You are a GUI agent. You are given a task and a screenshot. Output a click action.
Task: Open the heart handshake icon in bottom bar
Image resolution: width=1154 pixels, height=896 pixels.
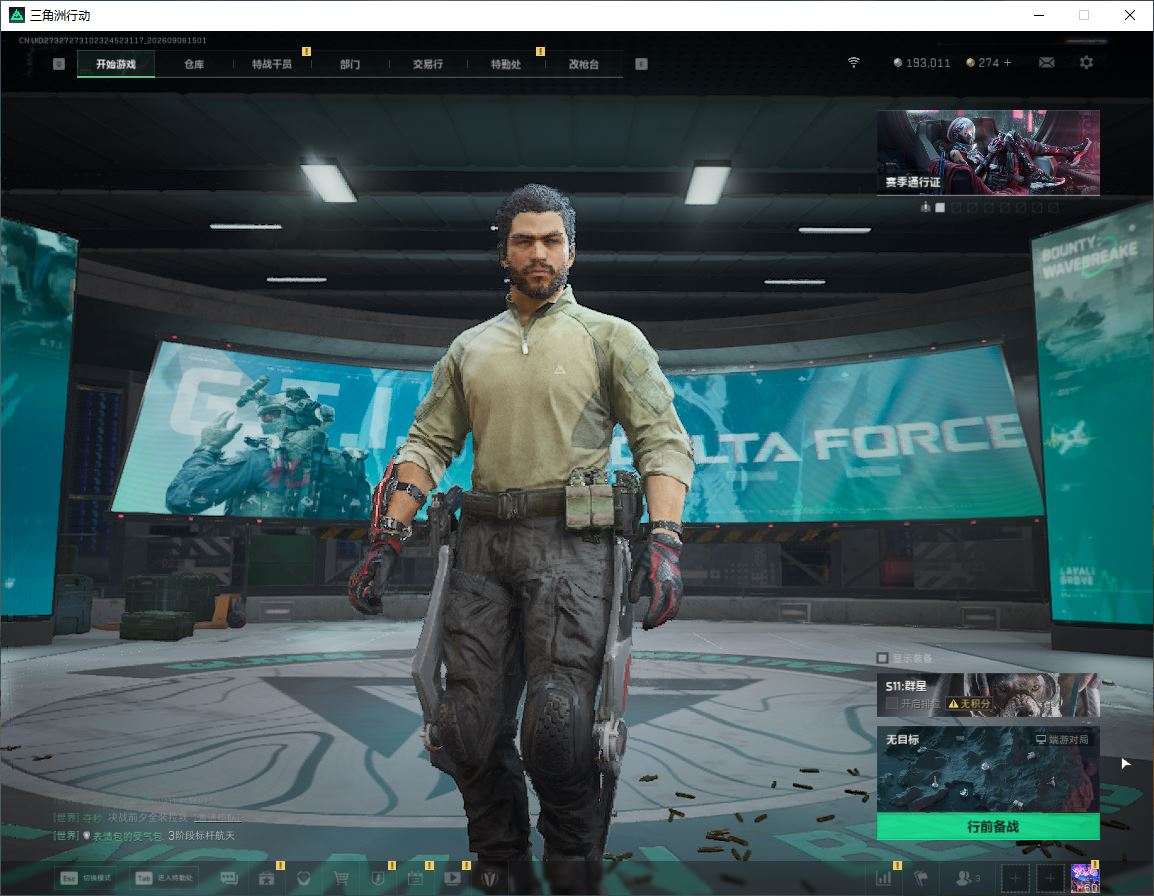click(x=303, y=878)
